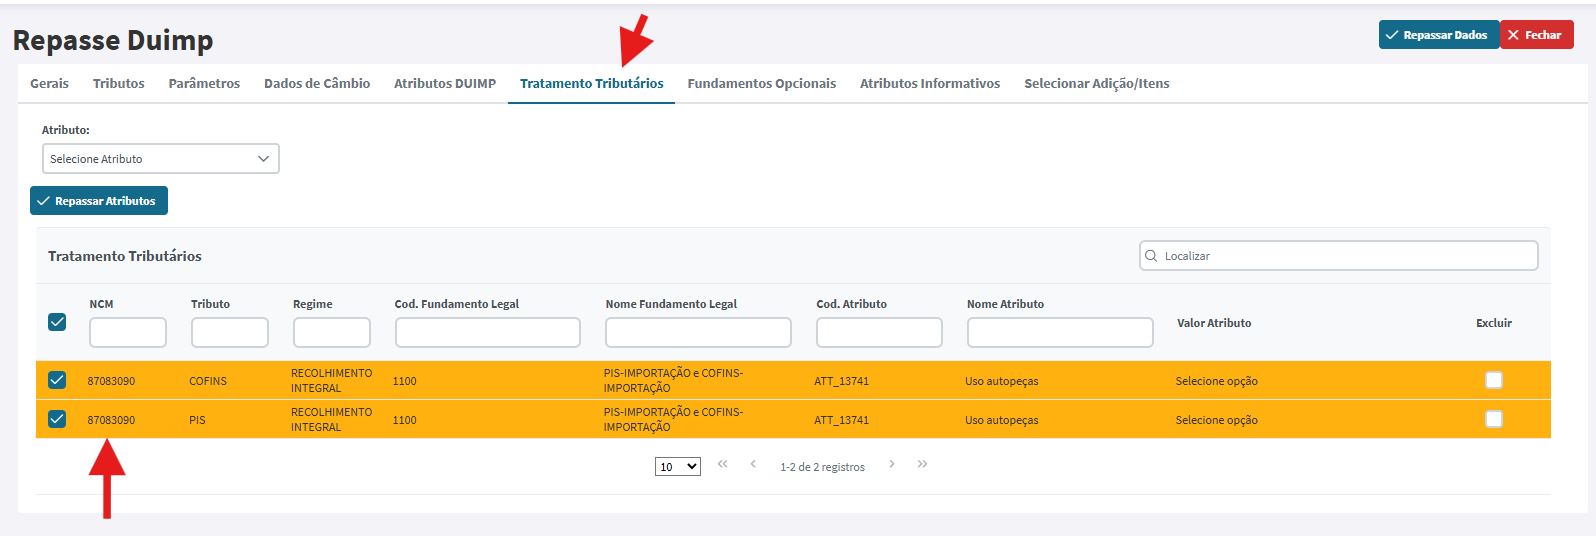Uncheck the COFINS row selection checkbox
This screenshot has width=1596, height=536.
click(57, 380)
